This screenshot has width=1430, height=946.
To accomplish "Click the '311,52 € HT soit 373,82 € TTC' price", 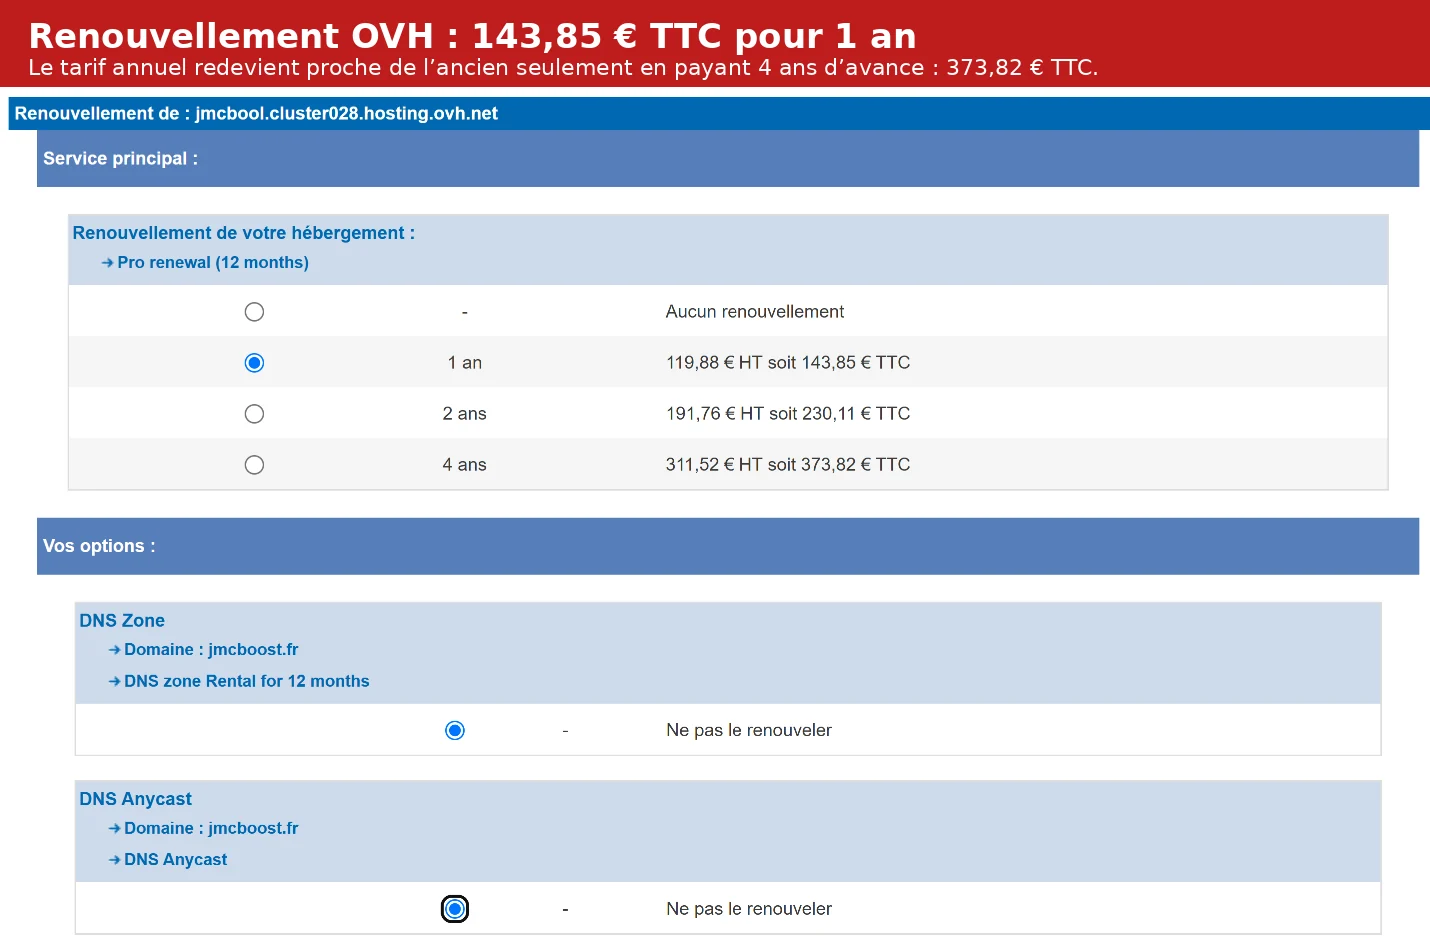I will tap(788, 465).
